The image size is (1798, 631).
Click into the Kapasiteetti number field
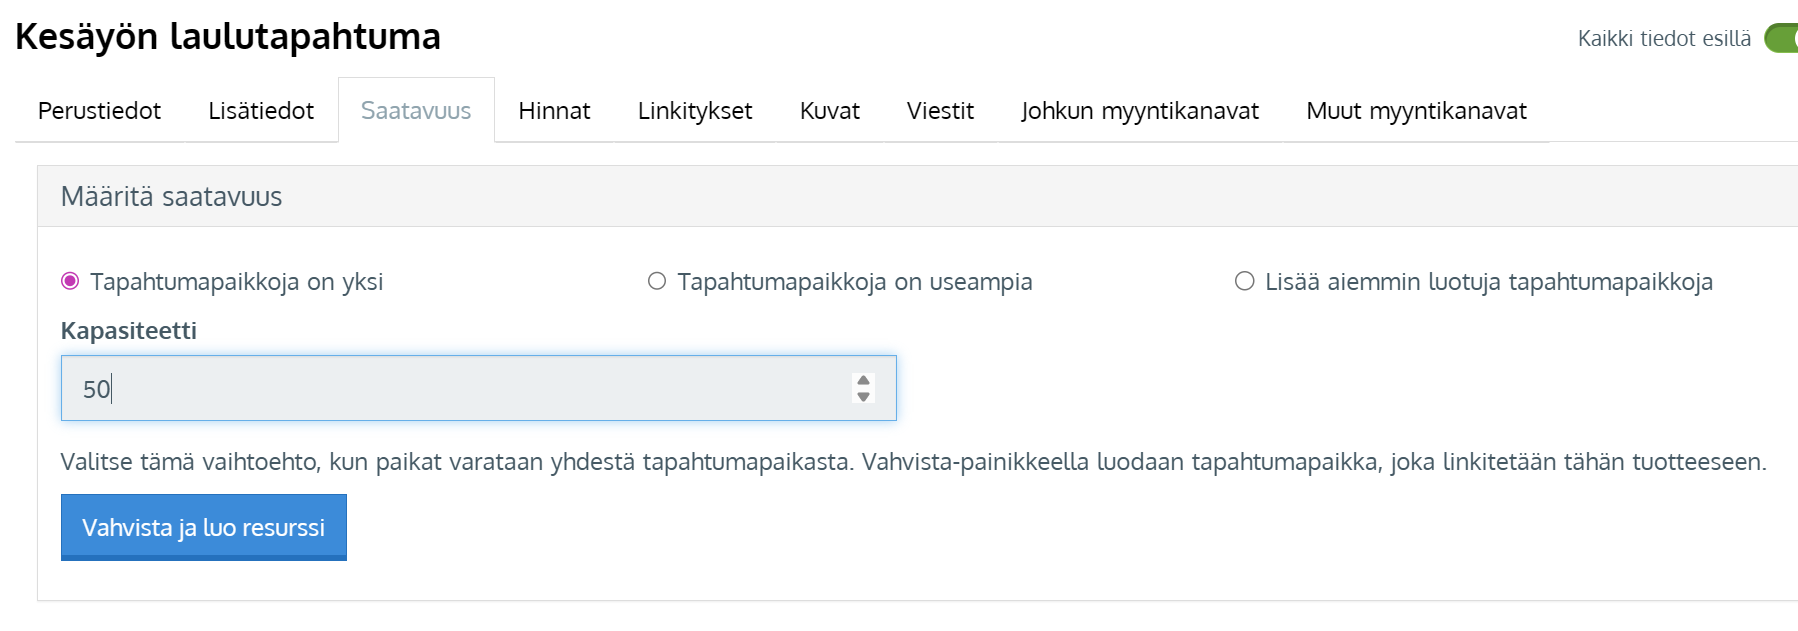(450, 388)
